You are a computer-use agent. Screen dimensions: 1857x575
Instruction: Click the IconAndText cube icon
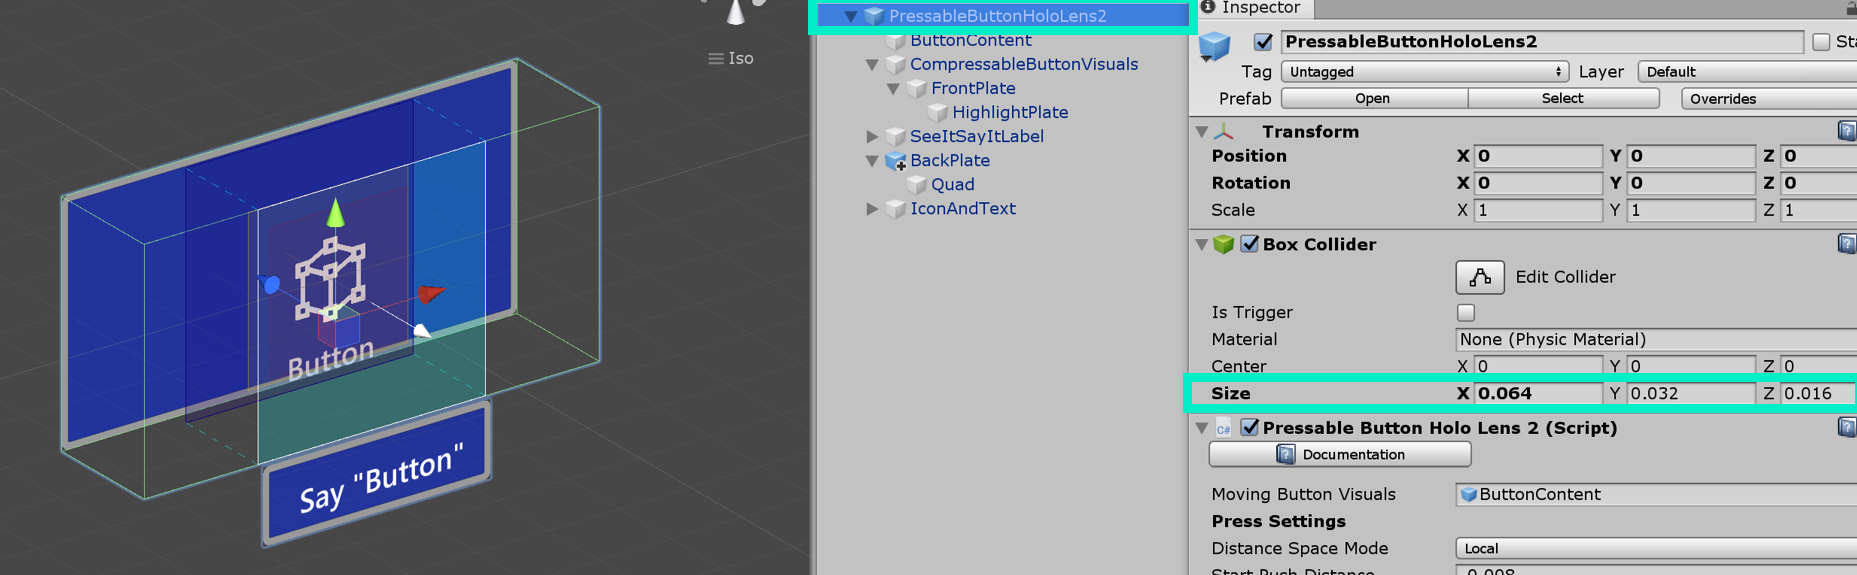coord(896,209)
